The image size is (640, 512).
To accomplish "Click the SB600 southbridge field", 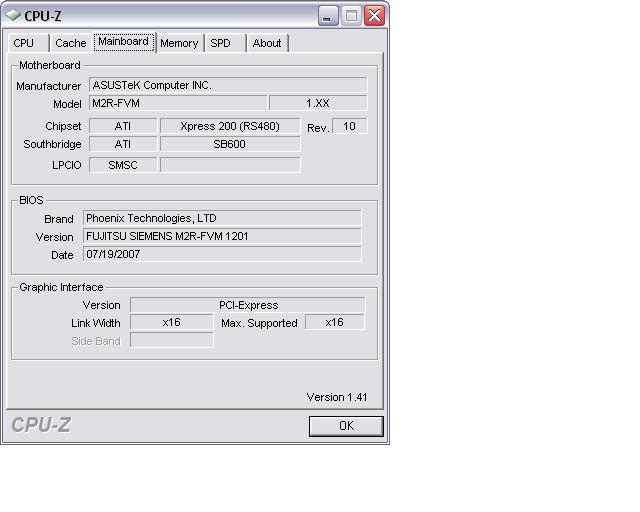I will pyautogui.click(x=230, y=144).
